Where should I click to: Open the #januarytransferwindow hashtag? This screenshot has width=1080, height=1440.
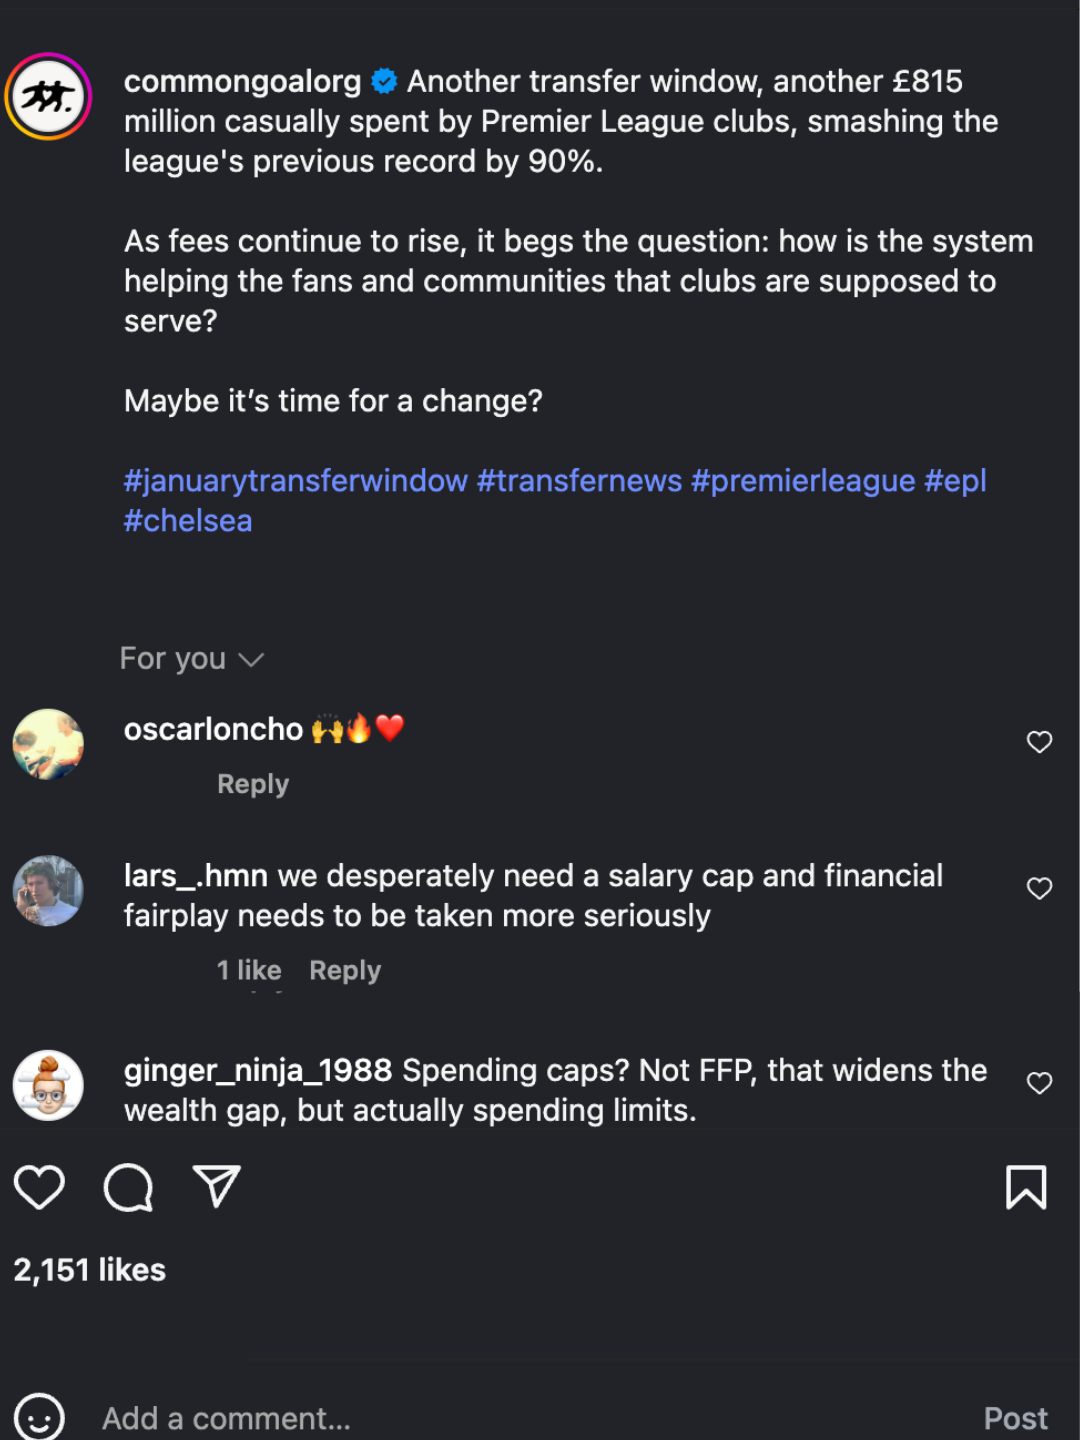tap(295, 481)
